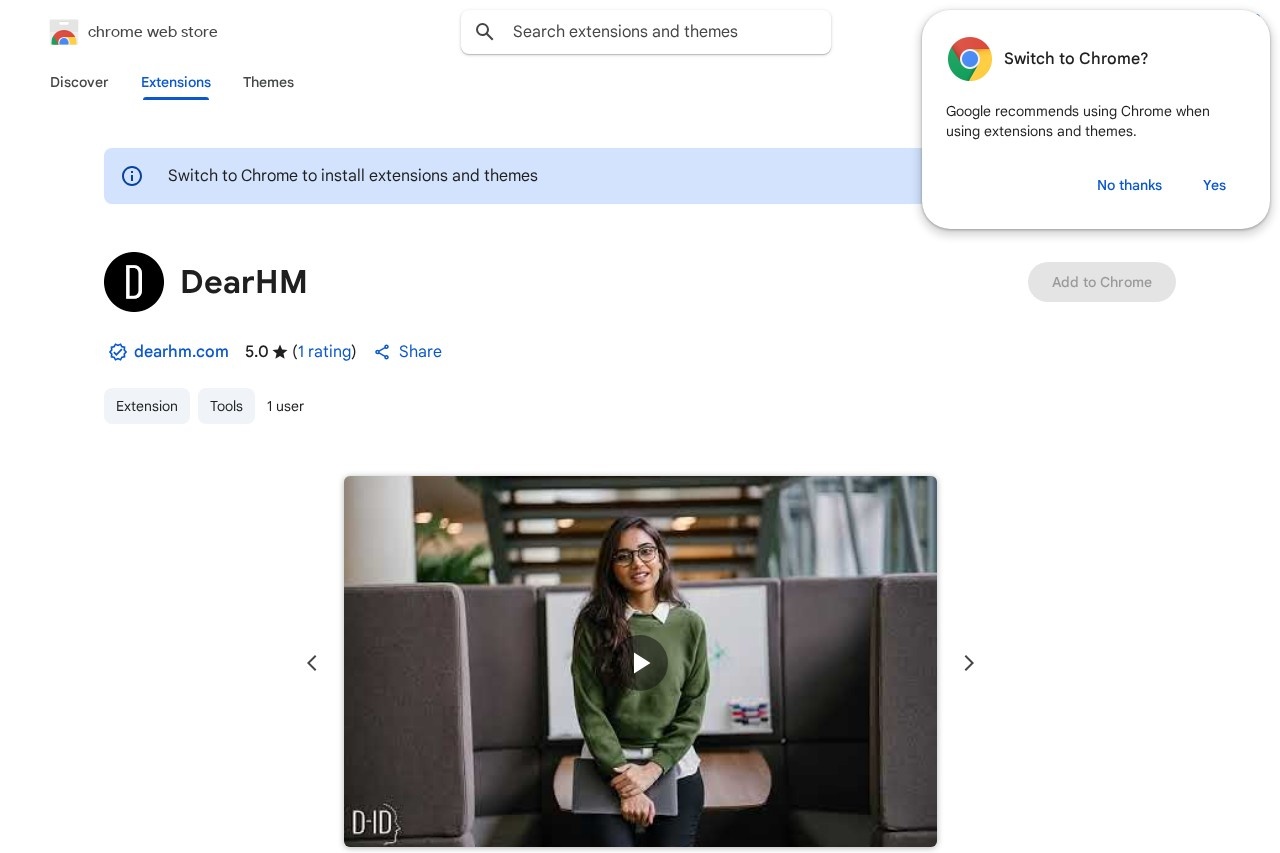Click the Chrome Web Store logo icon
This screenshot has width=1280, height=853.
64,32
